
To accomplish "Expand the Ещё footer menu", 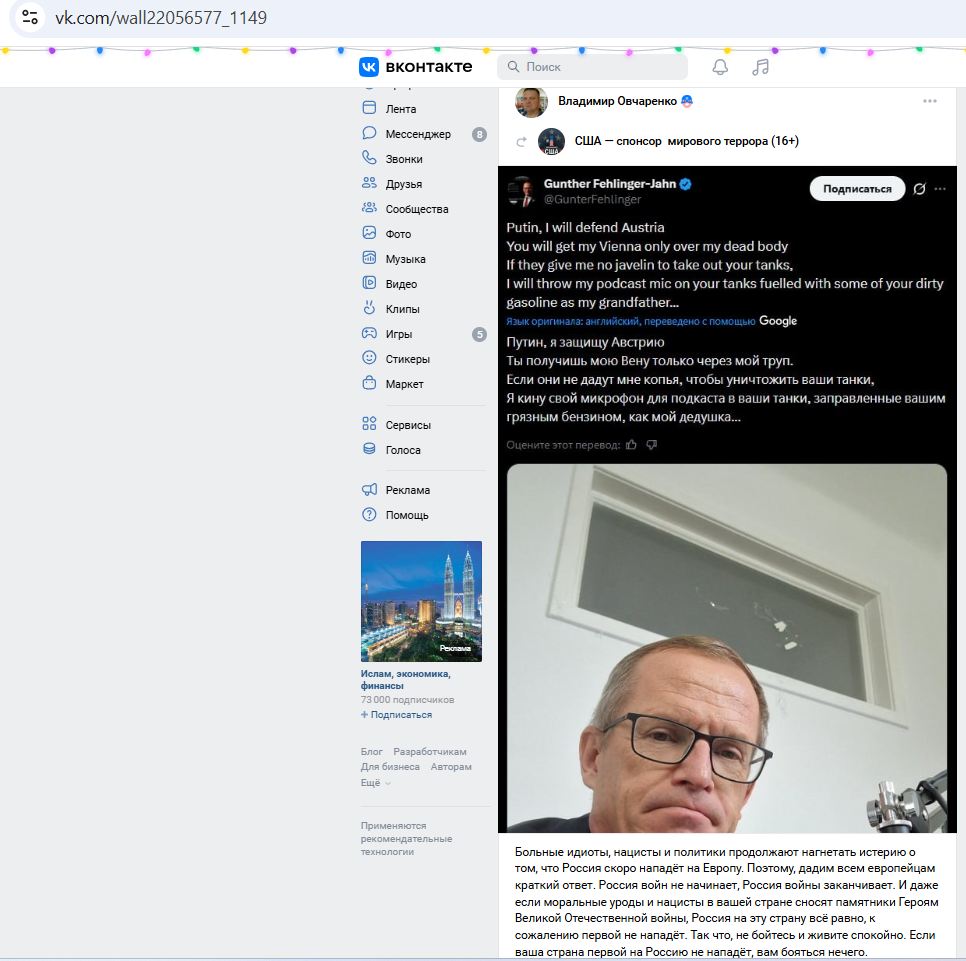I will pyautogui.click(x=370, y=782).
